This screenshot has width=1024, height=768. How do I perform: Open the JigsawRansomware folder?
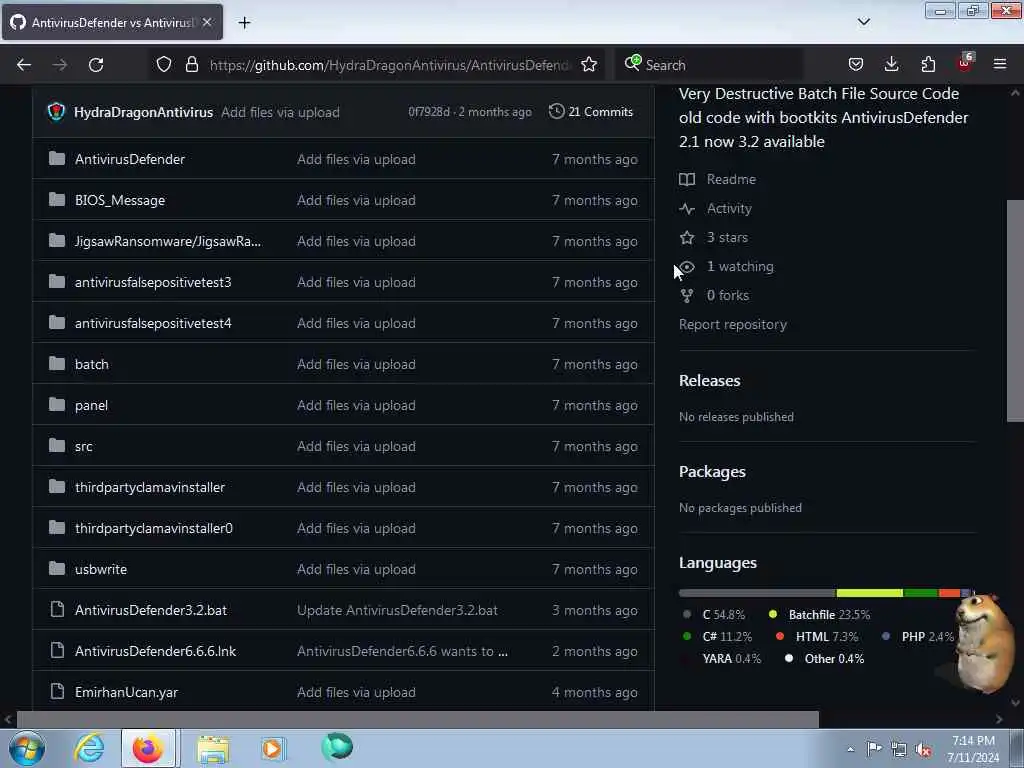pos(168,242)
